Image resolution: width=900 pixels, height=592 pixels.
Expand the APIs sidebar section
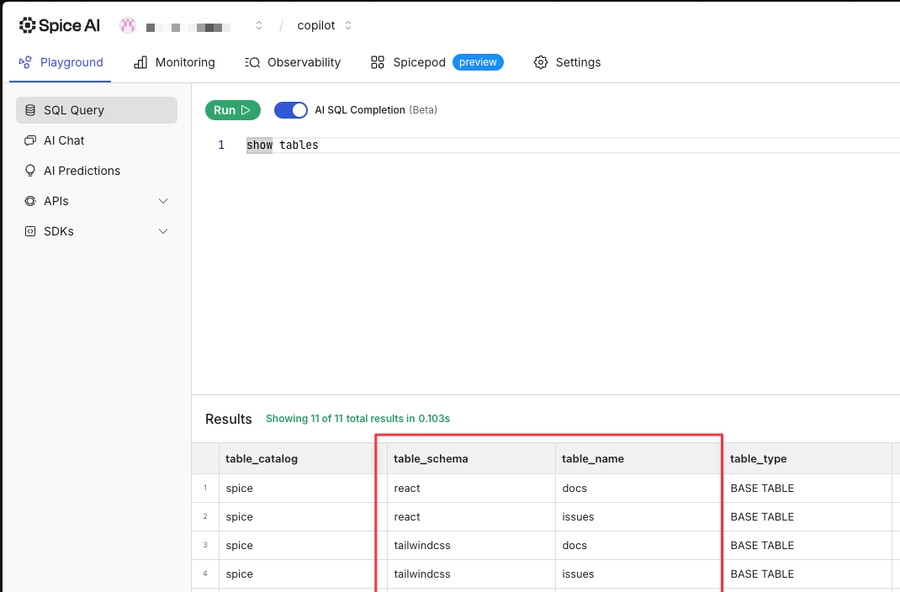pos(164,201)
